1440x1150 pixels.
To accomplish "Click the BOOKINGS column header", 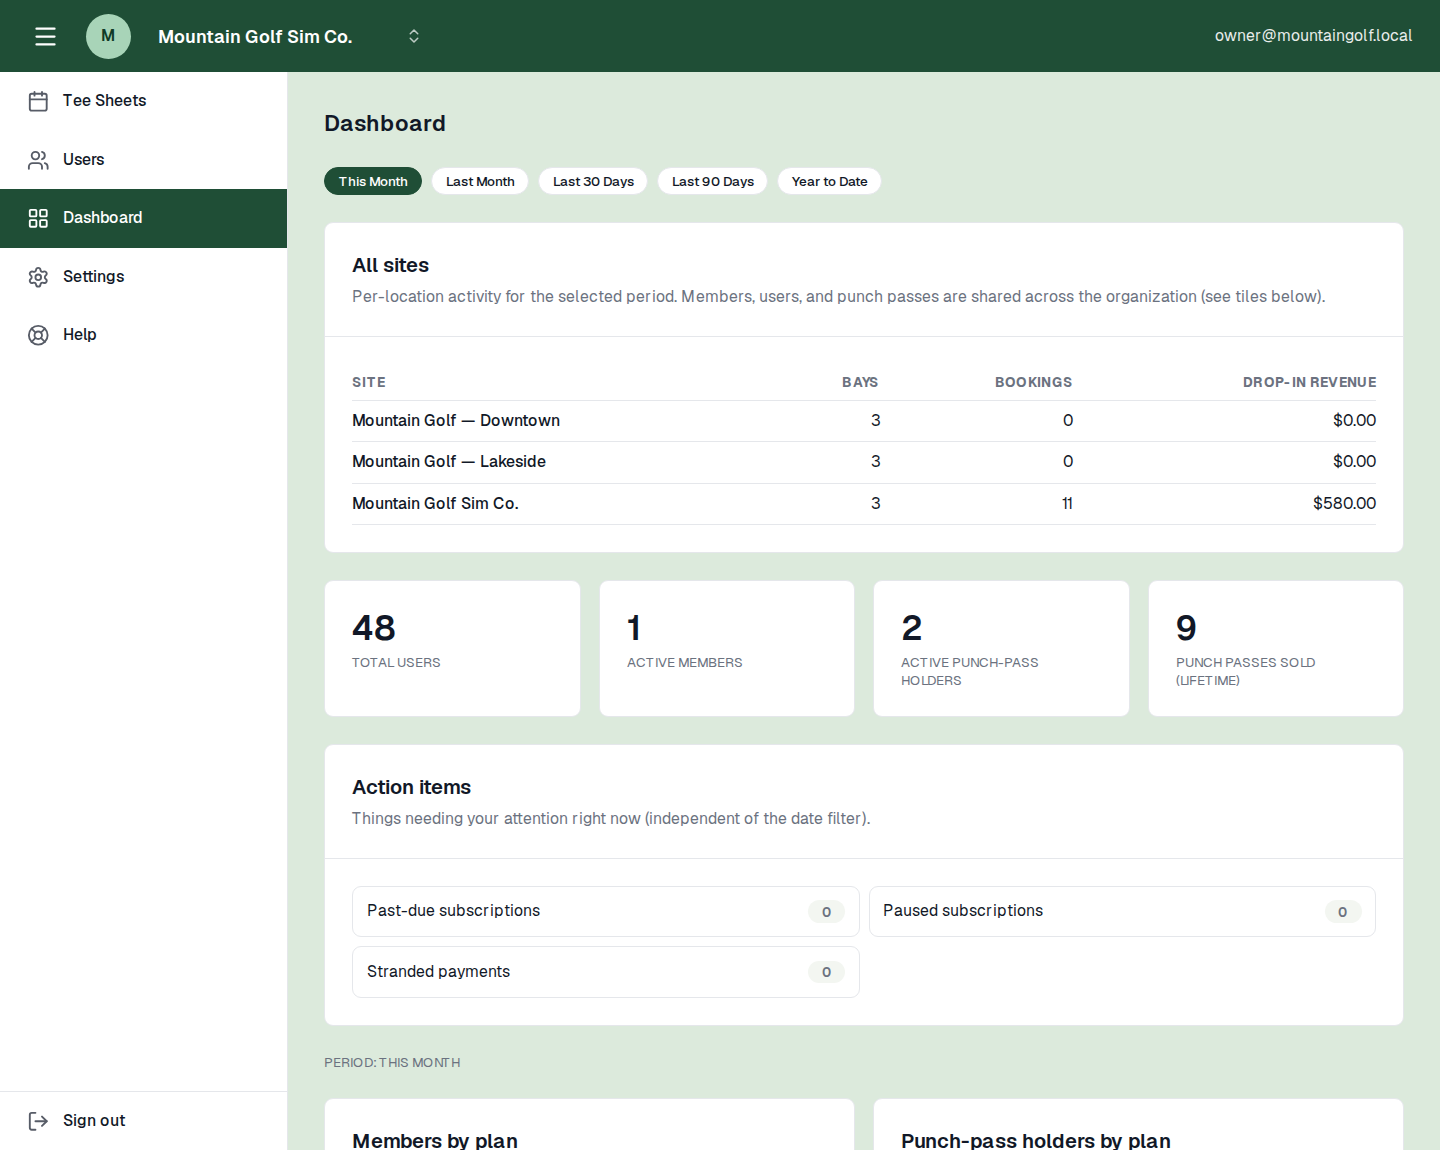I will (x=1033, y=382).
